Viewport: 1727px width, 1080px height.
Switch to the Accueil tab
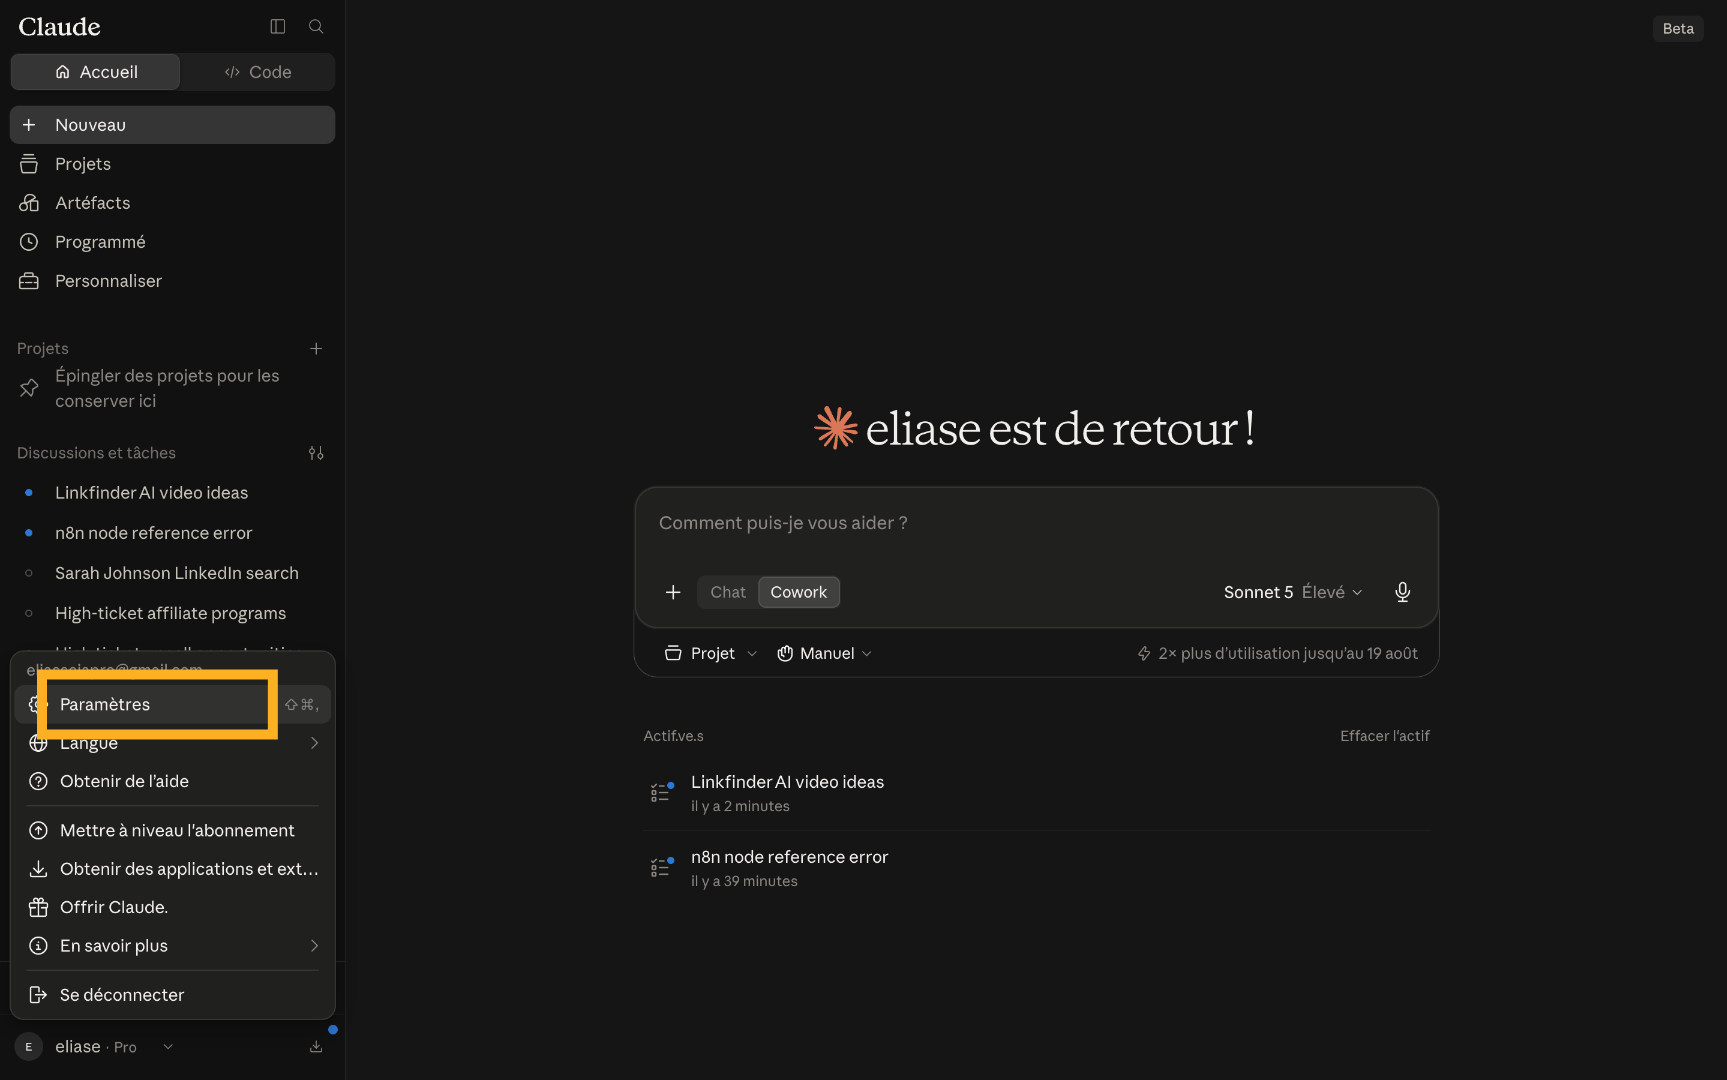tap(95, 72)
